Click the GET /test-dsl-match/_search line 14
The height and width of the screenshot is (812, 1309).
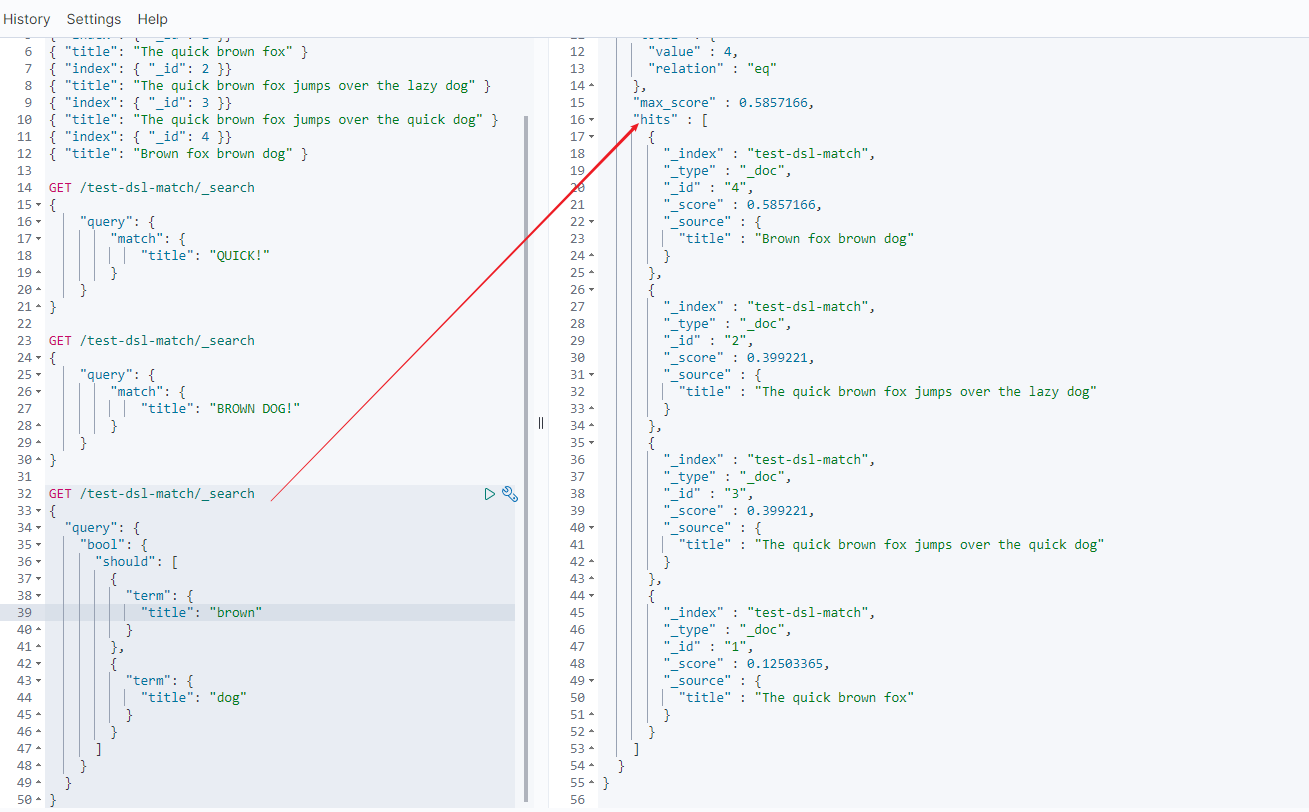tap(152, 188)
